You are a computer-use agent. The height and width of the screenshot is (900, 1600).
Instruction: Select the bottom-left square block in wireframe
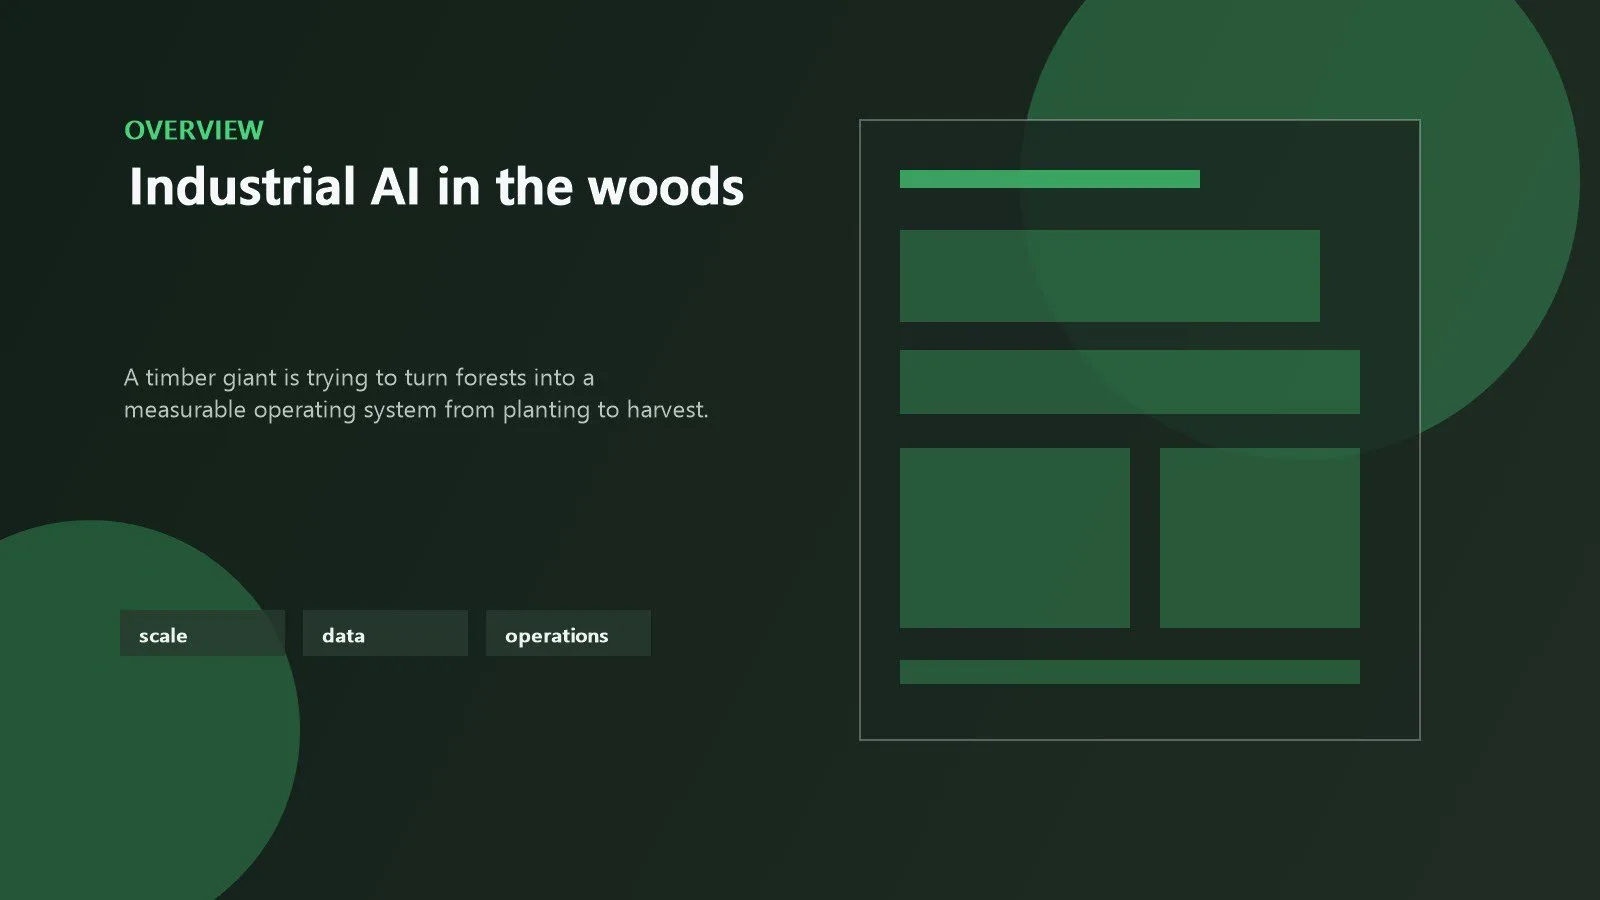pyautogui.click(x=1015, y=538)
